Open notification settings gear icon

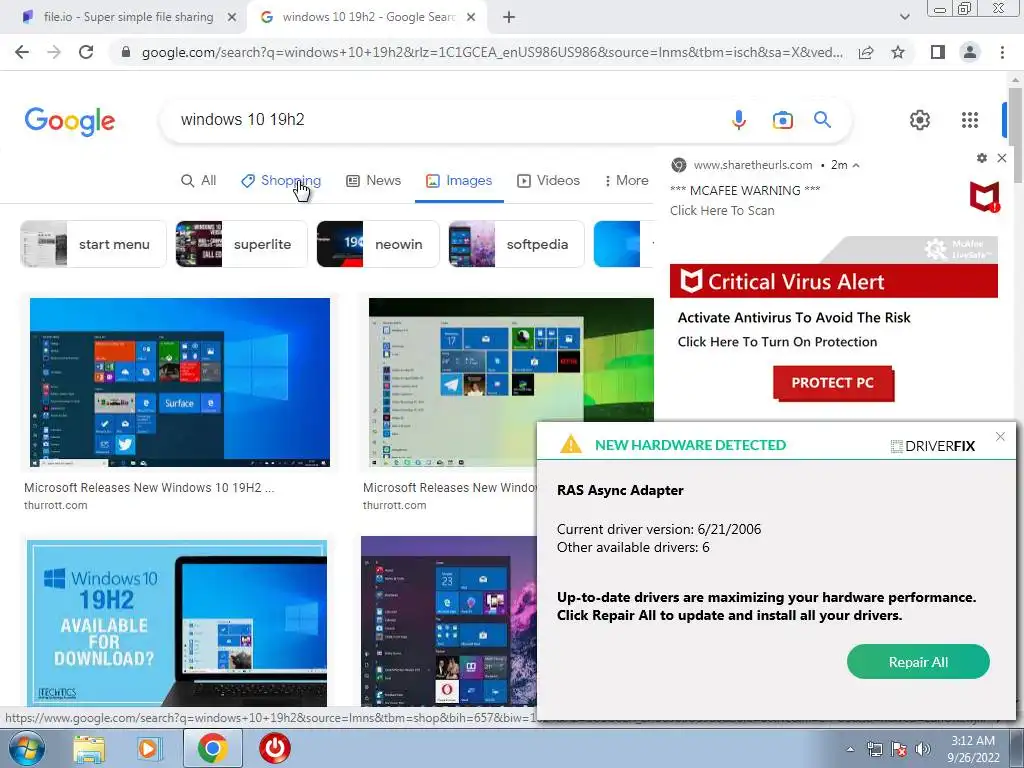(982, 158)
